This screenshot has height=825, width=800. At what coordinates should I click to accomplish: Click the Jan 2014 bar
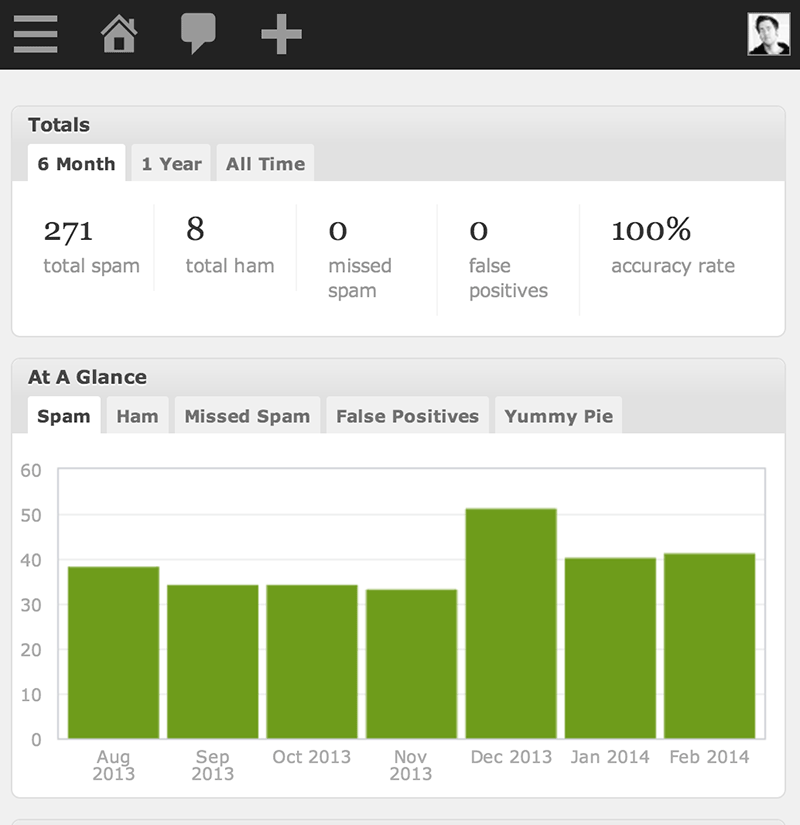610,648
